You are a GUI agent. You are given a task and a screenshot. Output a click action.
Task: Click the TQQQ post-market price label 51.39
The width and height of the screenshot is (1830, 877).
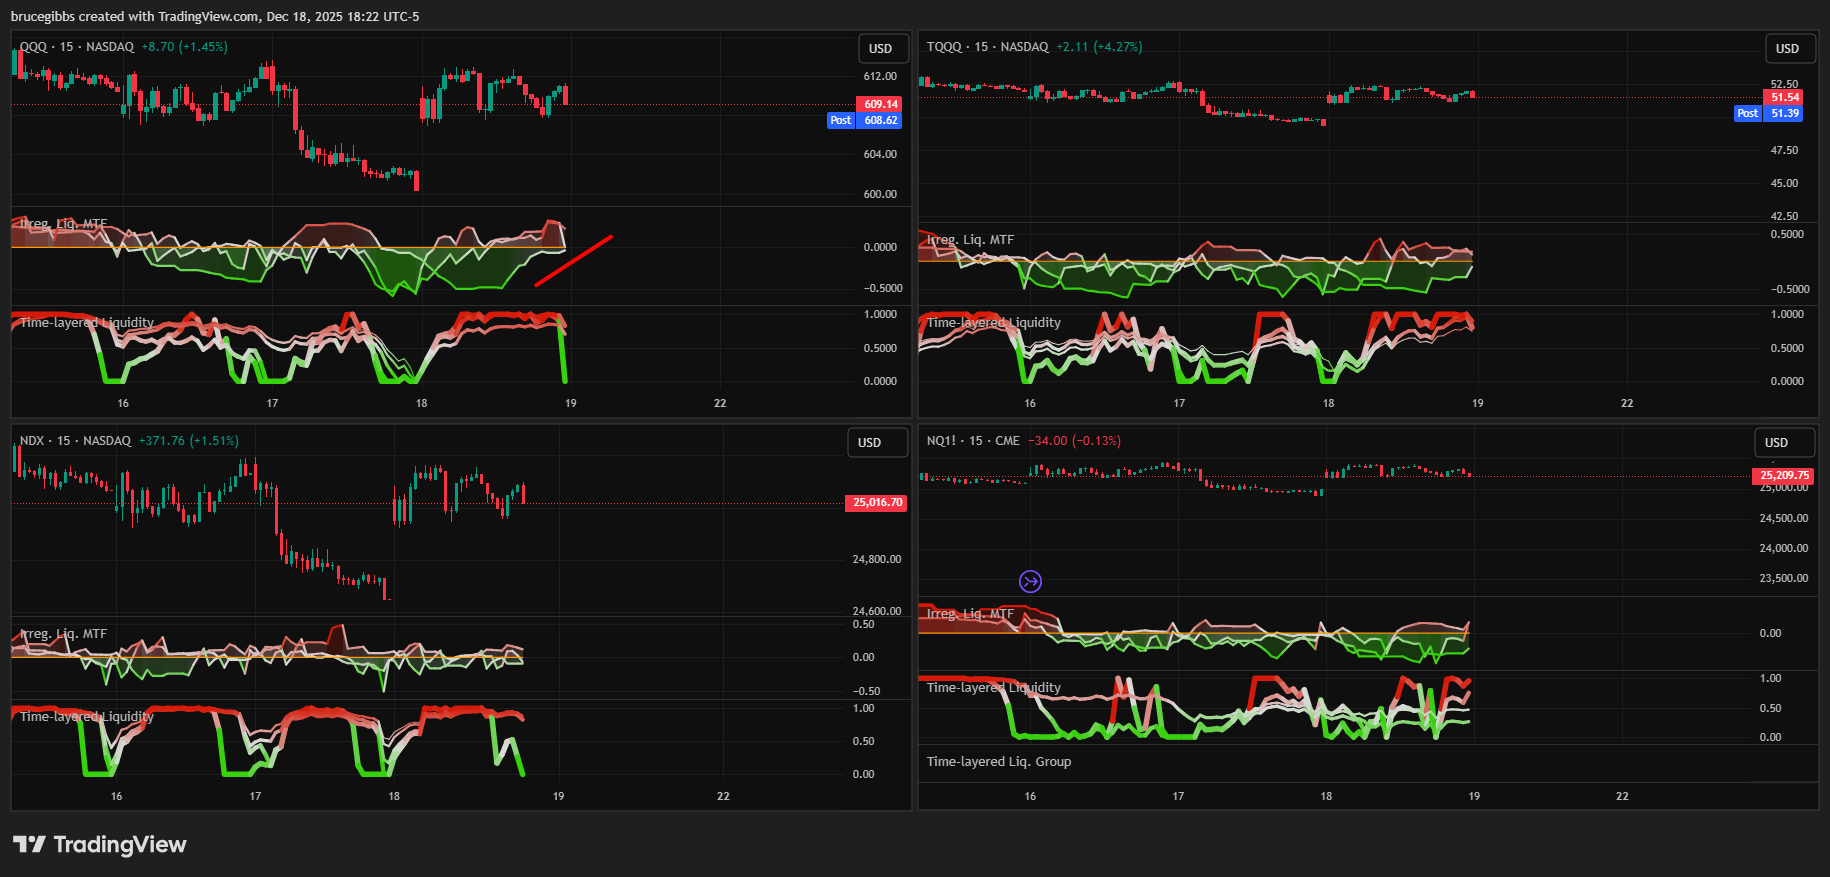pyautogui.click(x=1785, y=113)
